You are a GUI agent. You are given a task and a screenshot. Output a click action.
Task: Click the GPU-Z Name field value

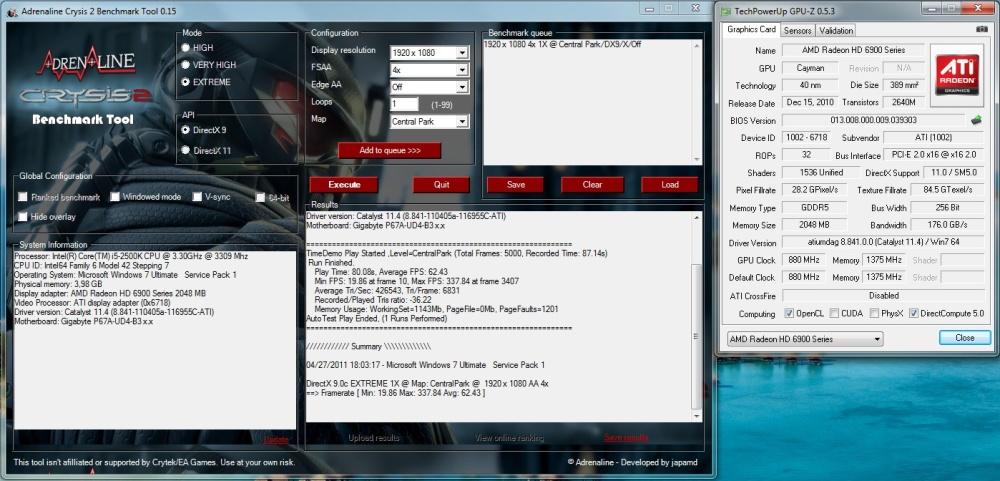852,50
